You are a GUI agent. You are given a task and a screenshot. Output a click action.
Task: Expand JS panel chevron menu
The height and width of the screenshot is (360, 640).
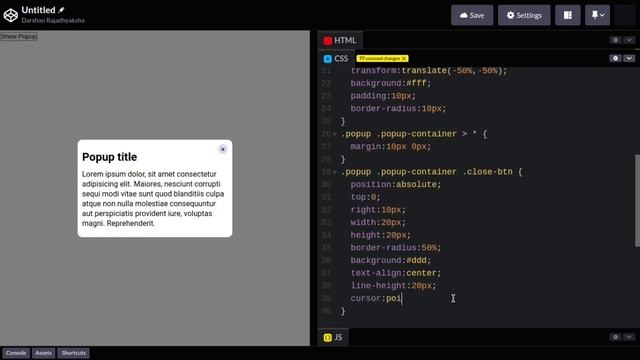(629, 337)
